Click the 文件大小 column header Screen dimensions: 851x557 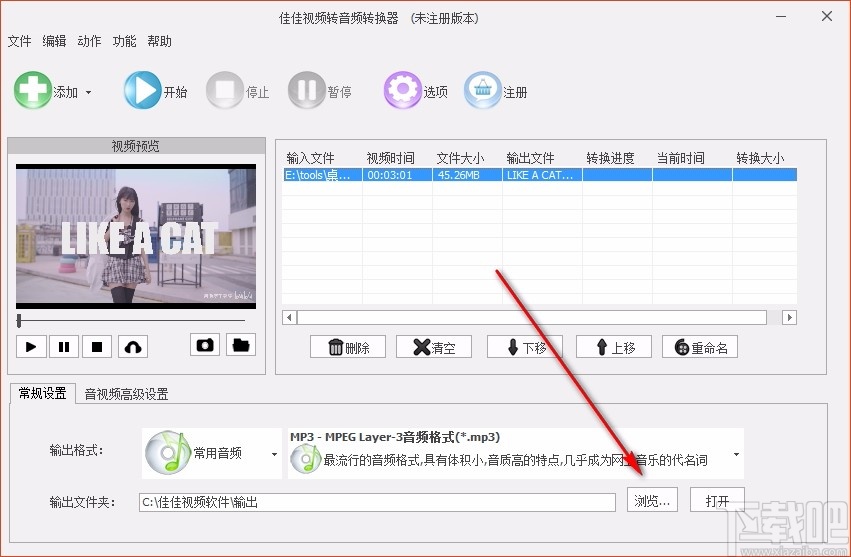460,158
